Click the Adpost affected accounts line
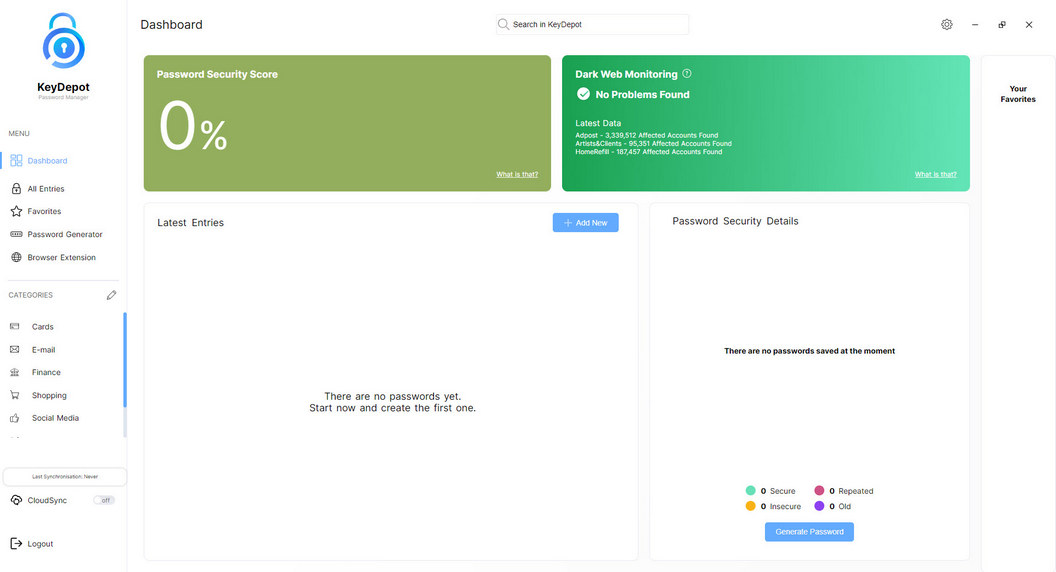This screenshot has height=572, width=1056. coord(647,135)
